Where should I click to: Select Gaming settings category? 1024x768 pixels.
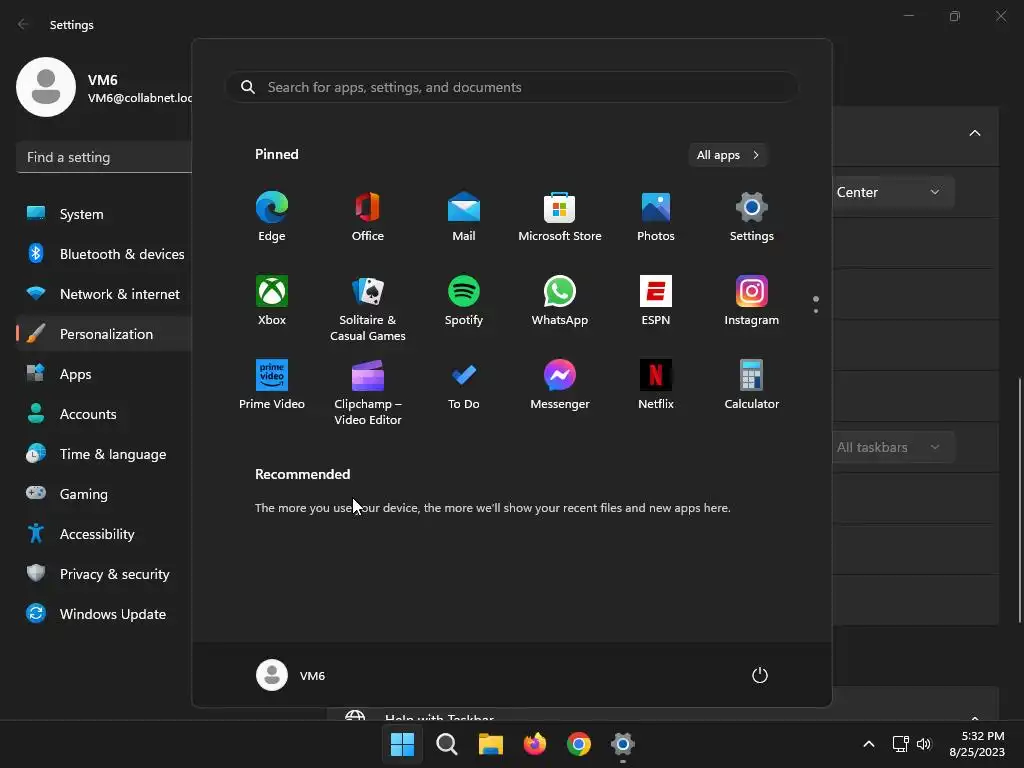tap(104, 494)
